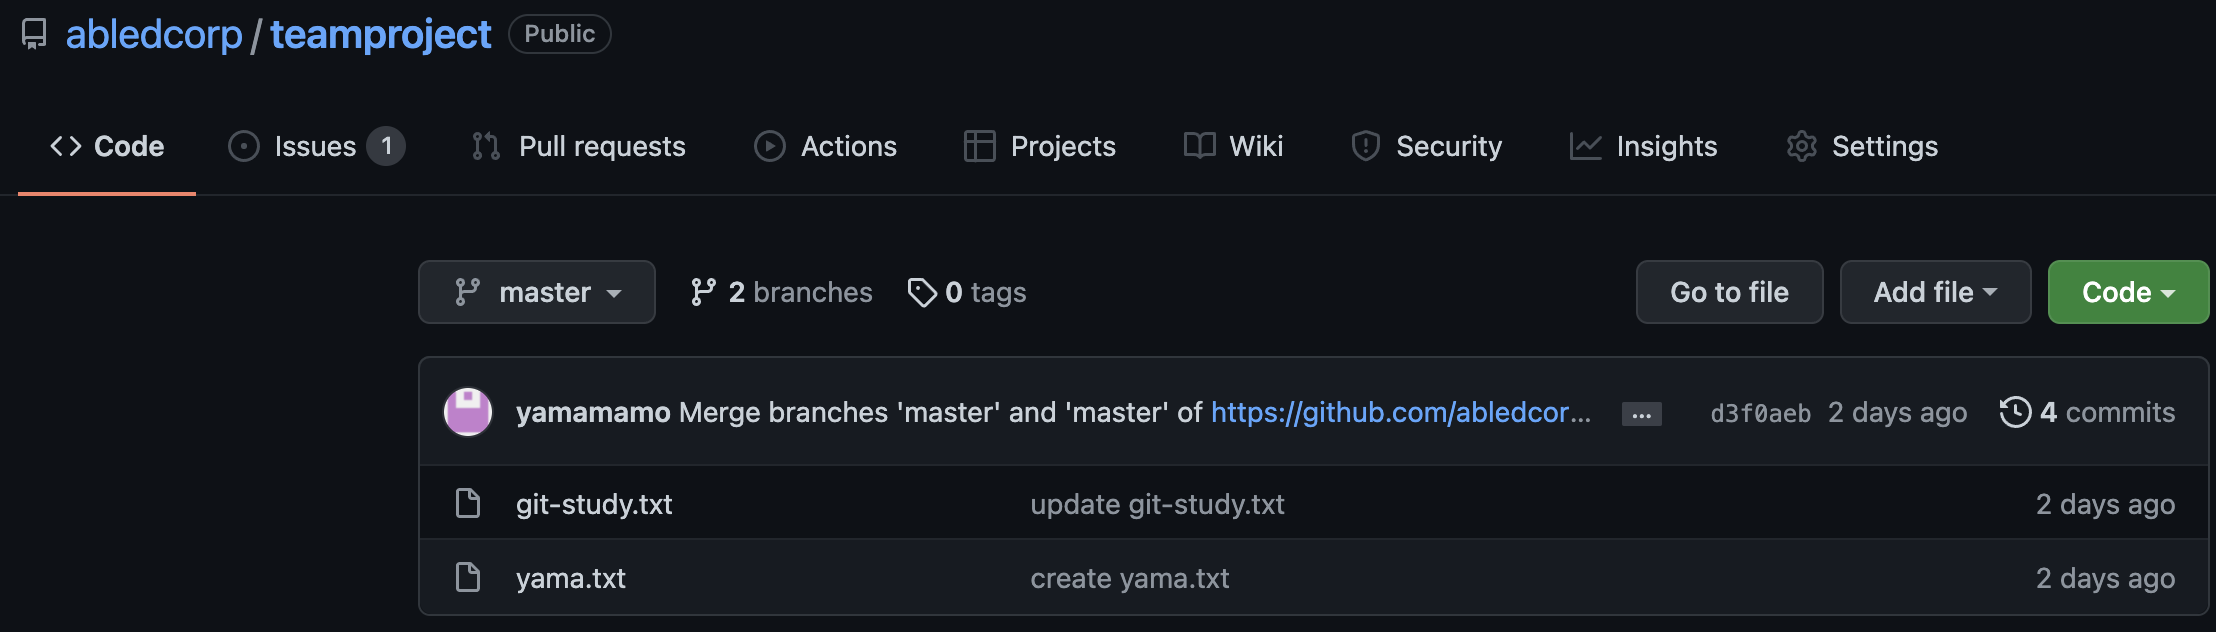Click the repository book icon beside abledcorp
Screen dimensions: 2216x632
click(x=34, y=34)
